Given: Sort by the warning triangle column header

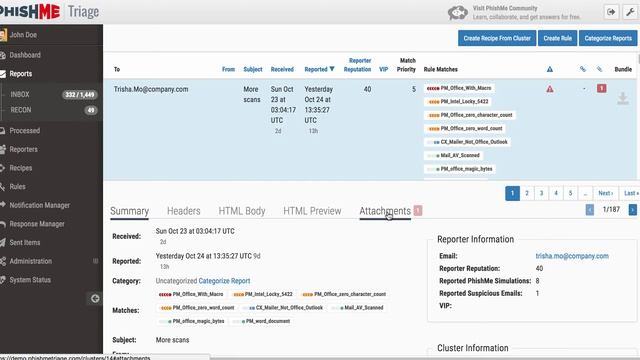Looking at the screenshot, I should coord(550,69).
